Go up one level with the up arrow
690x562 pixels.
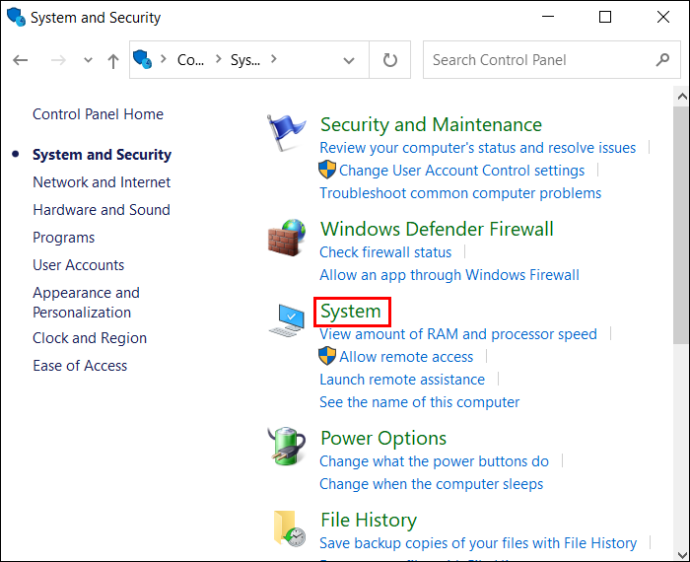point(113,61)
